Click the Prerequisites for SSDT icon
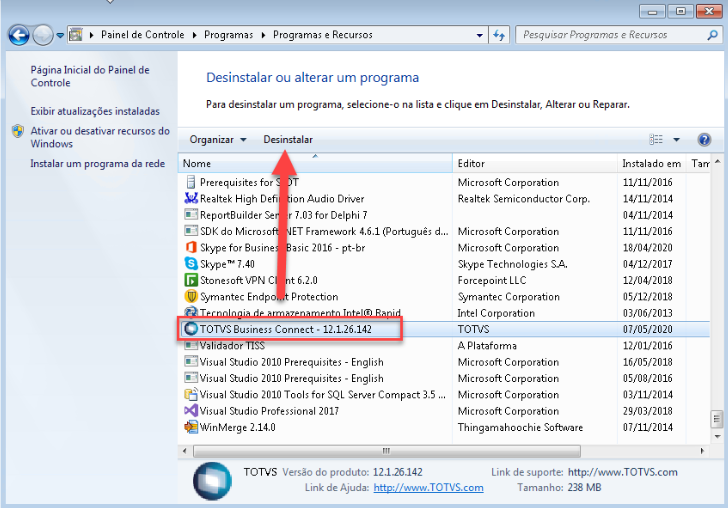This screenshot has height=508, width=728. [191, 182]
